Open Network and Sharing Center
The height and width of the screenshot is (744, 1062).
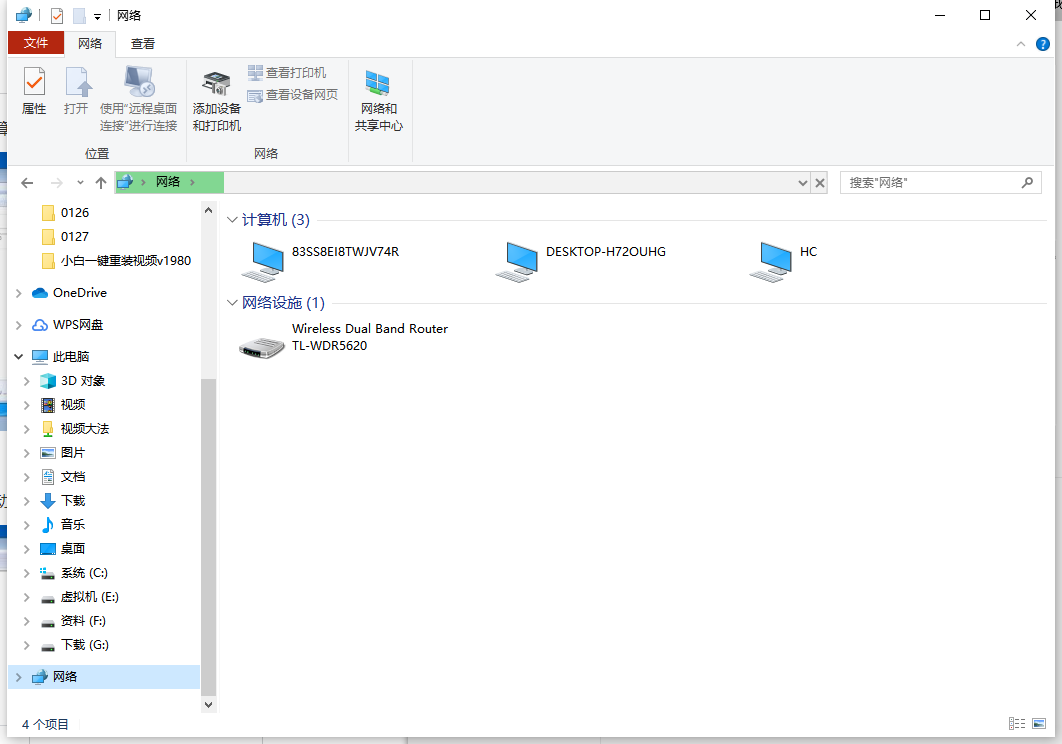[379, 100]
